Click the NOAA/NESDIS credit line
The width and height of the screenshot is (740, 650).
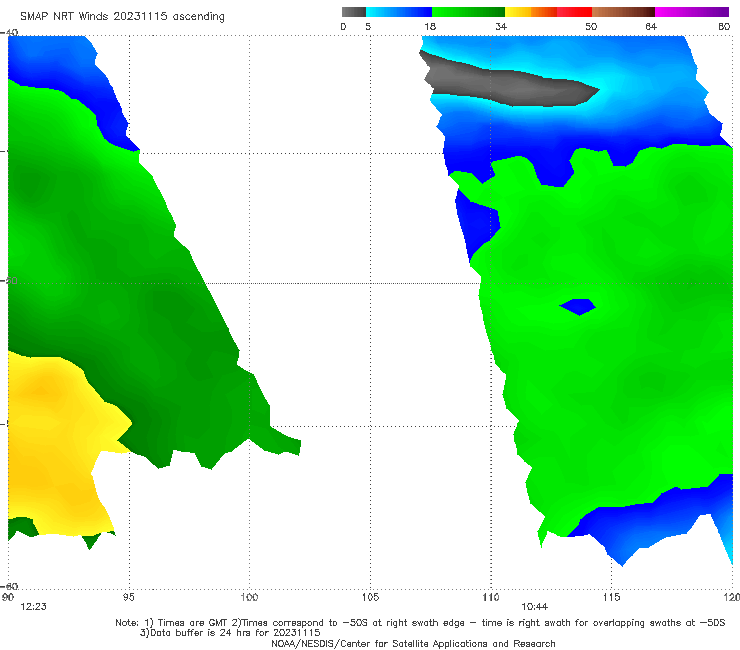pyautogui.click(x=413, y=644)
